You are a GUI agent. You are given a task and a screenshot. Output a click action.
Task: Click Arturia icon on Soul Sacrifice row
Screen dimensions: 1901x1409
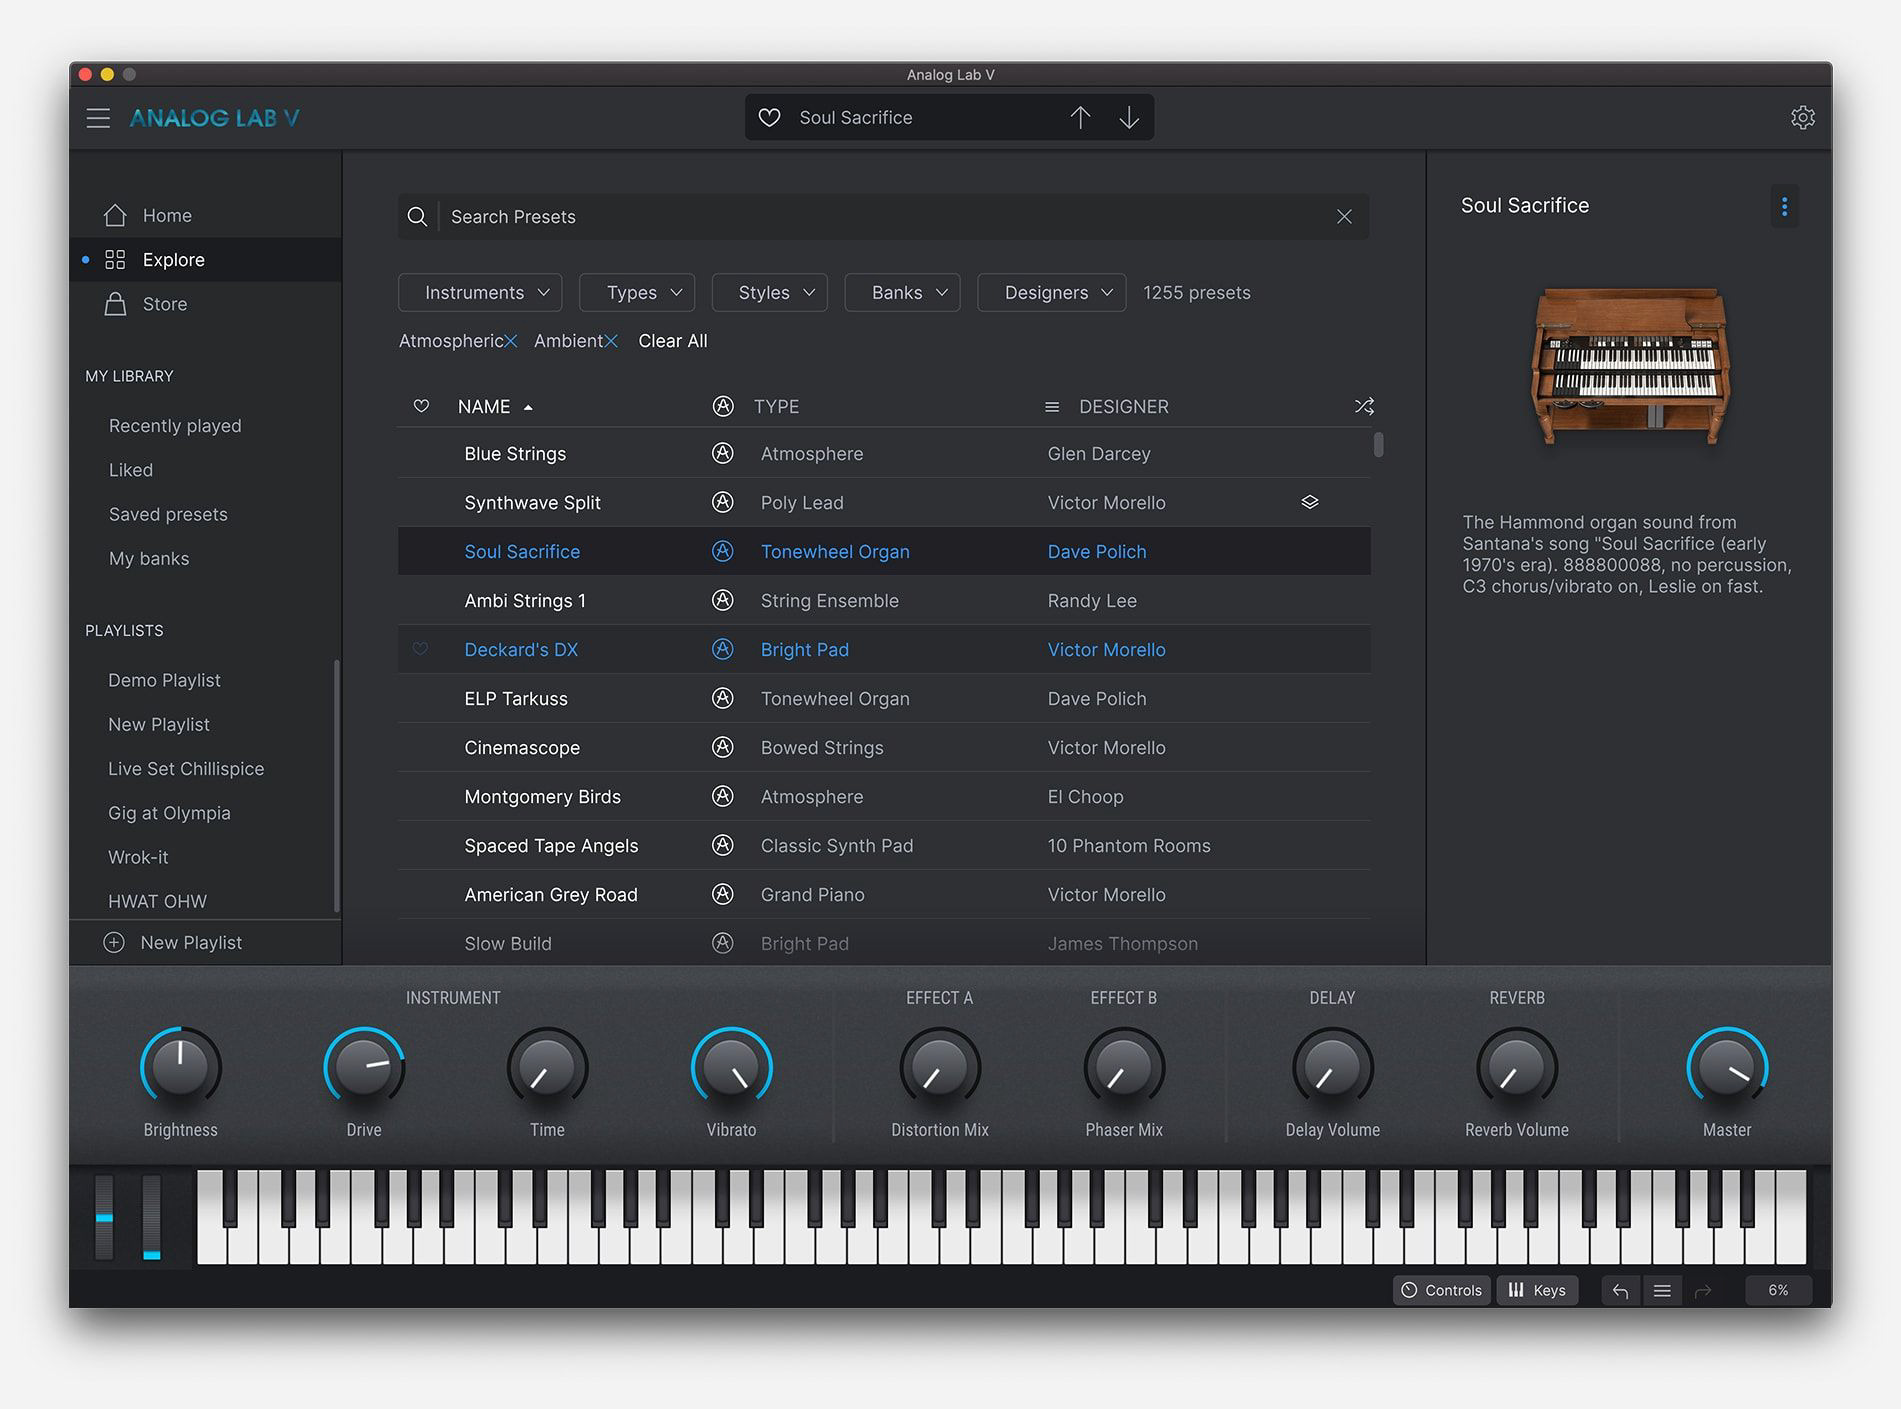point(723,551)
